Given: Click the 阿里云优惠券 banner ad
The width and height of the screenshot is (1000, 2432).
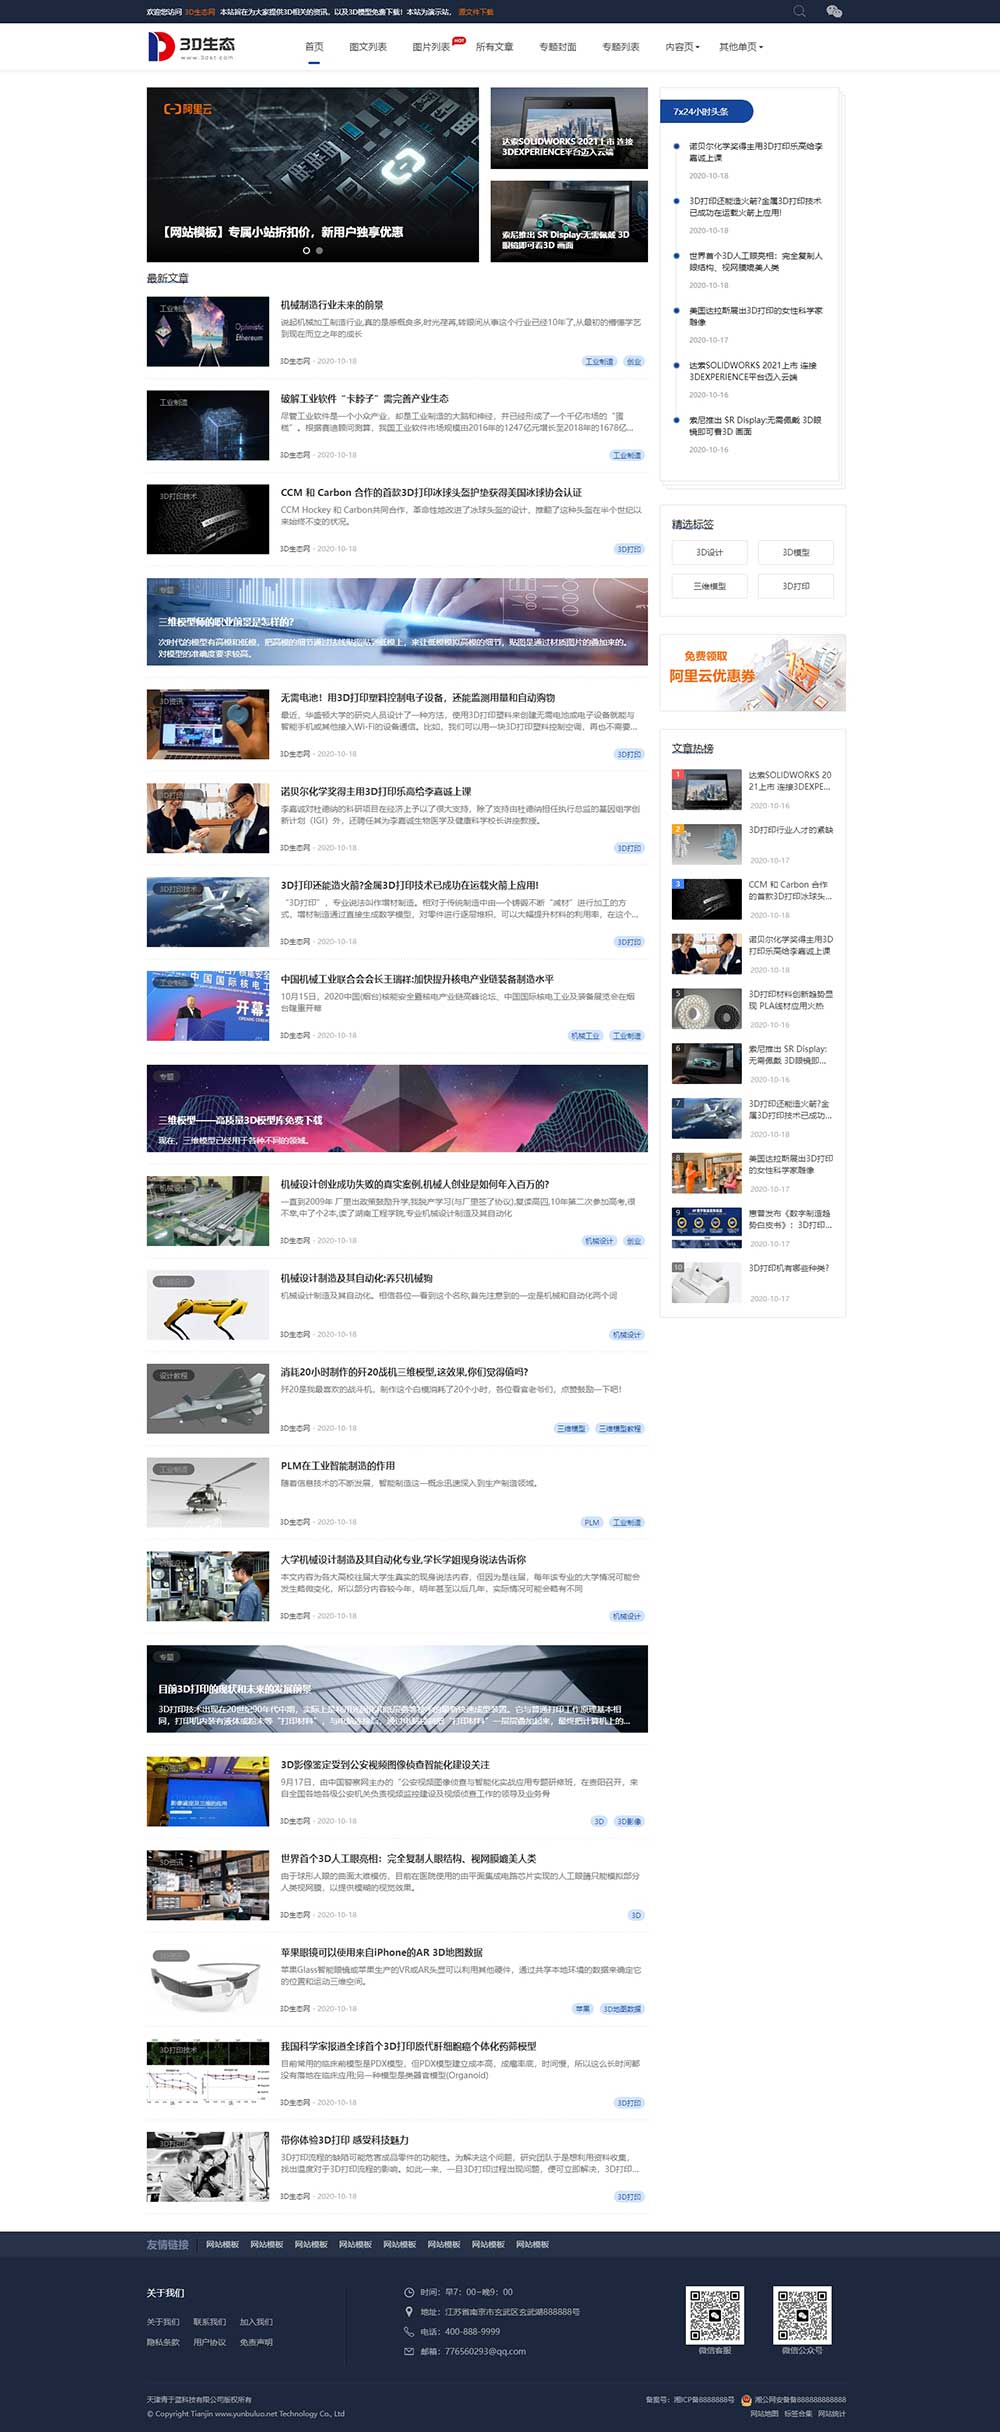Looking at the screenshot, I should pos(752,673).
